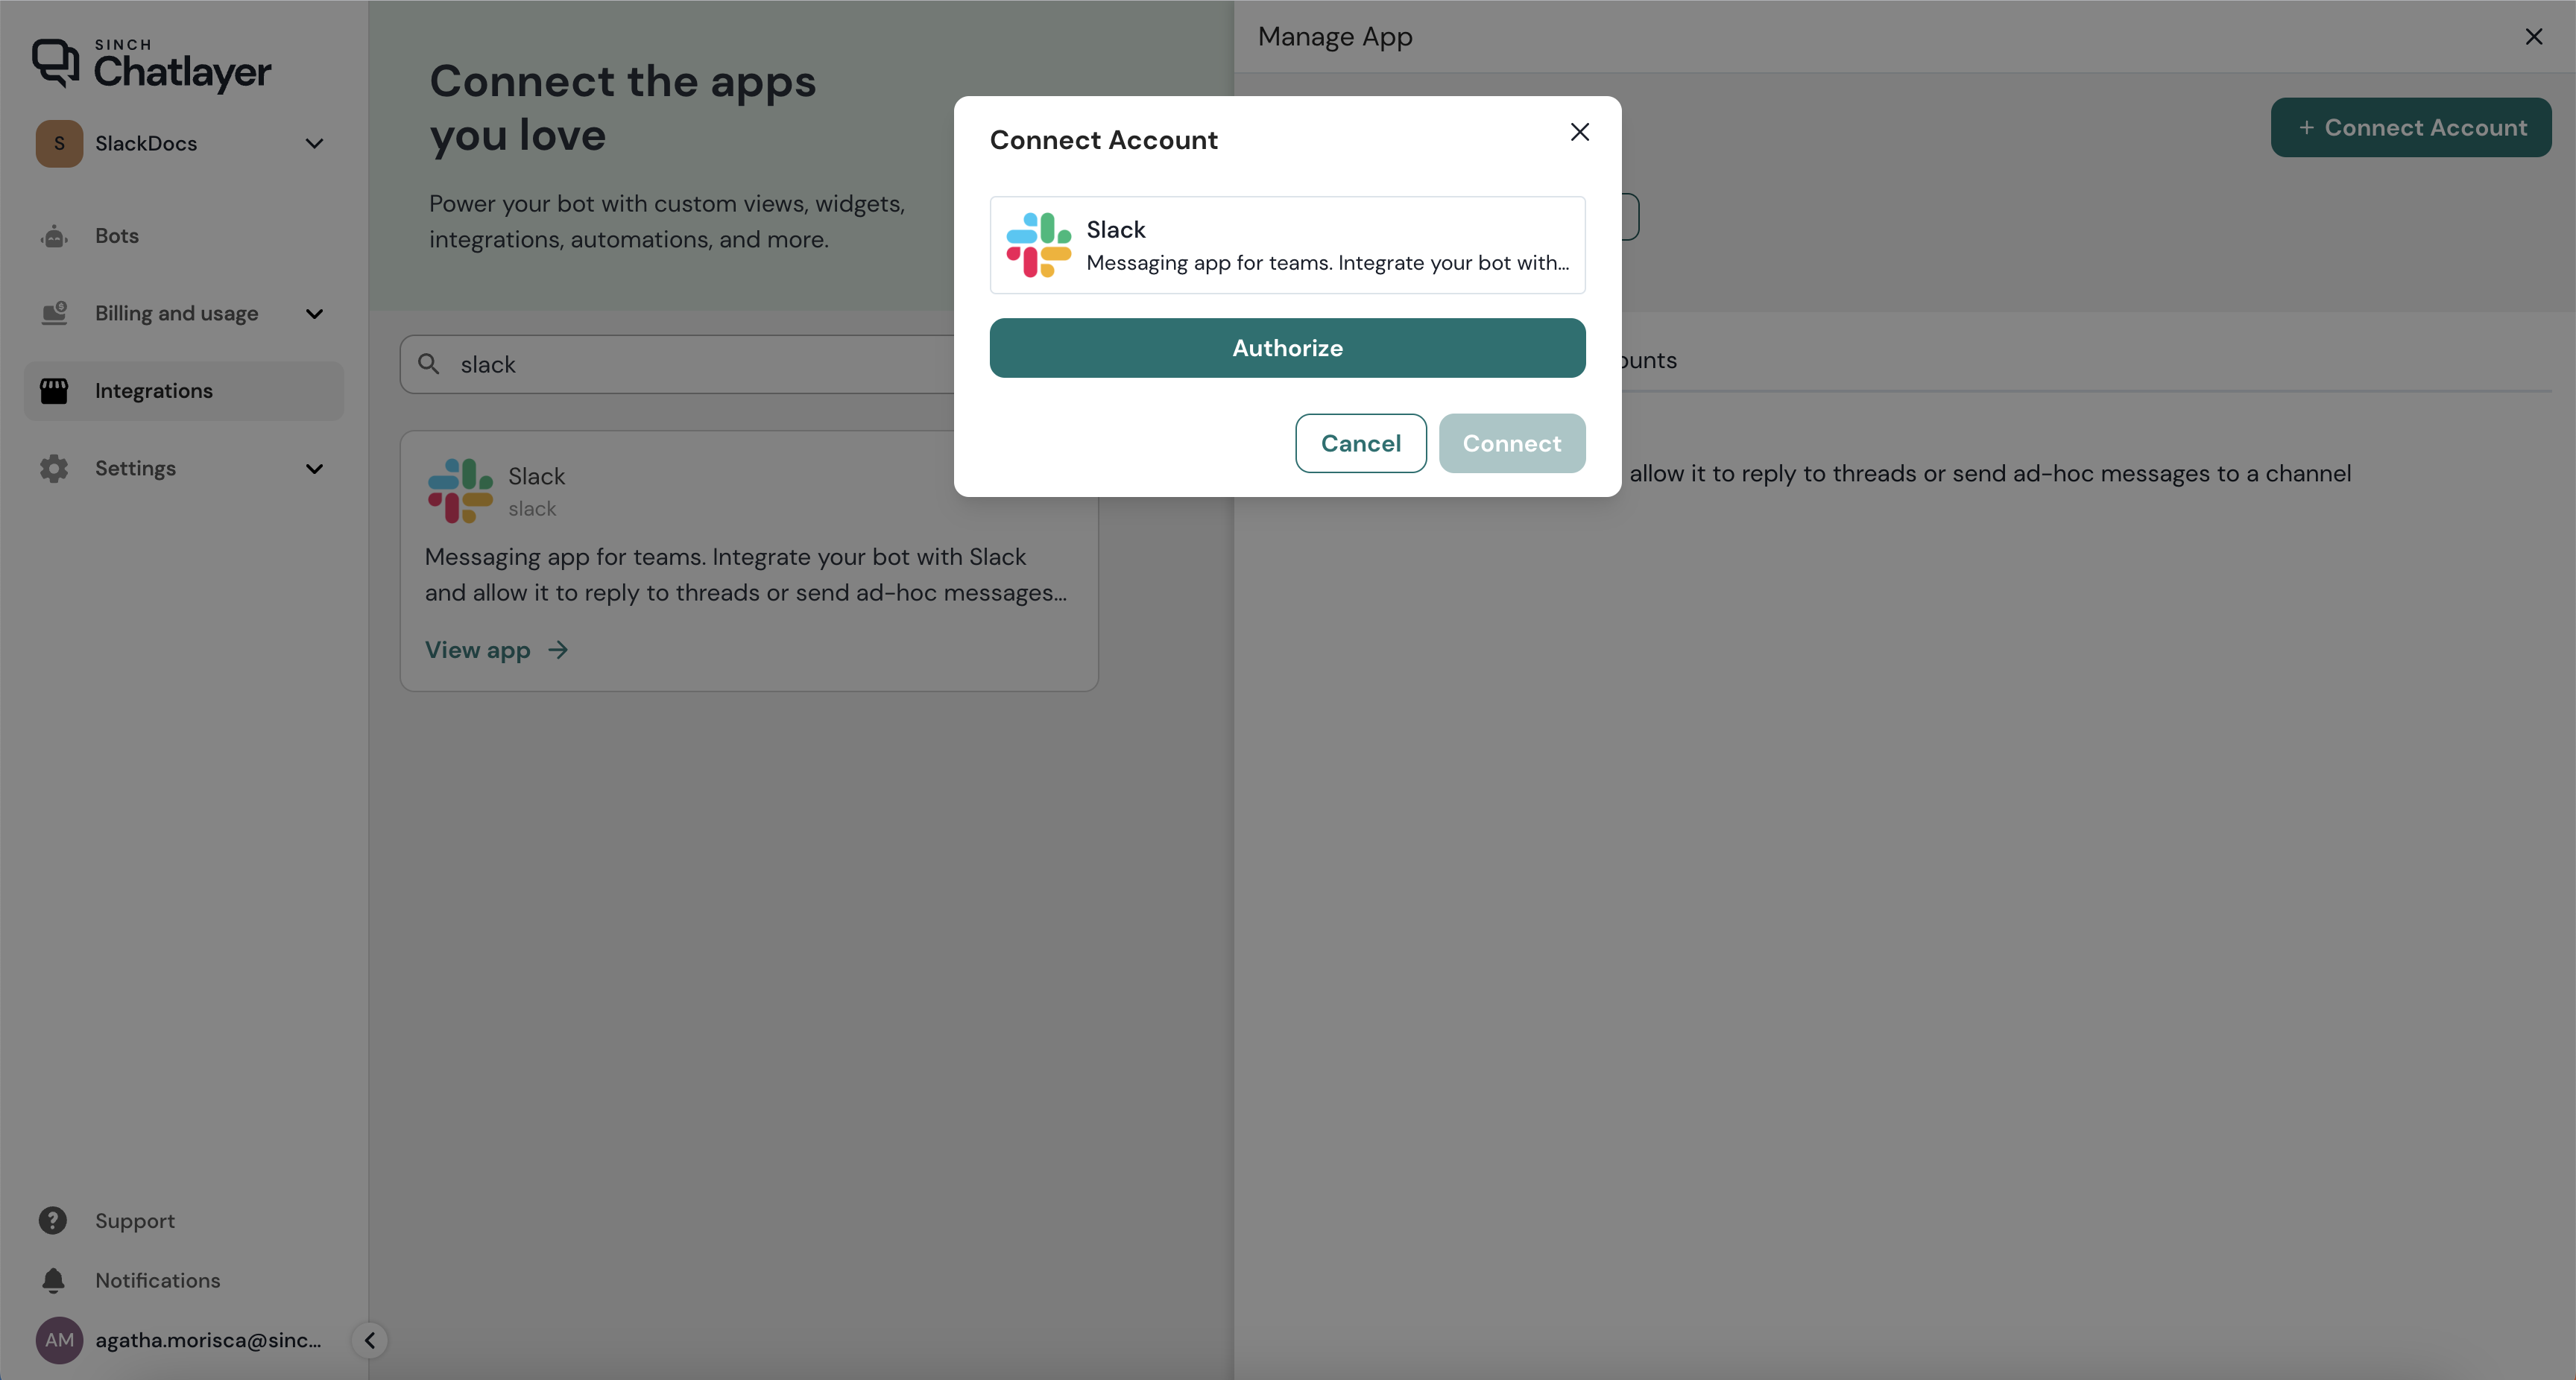The image size is (2576, 1380).
Task: Expand Billing and usage chevron
Action: [314, 314]
